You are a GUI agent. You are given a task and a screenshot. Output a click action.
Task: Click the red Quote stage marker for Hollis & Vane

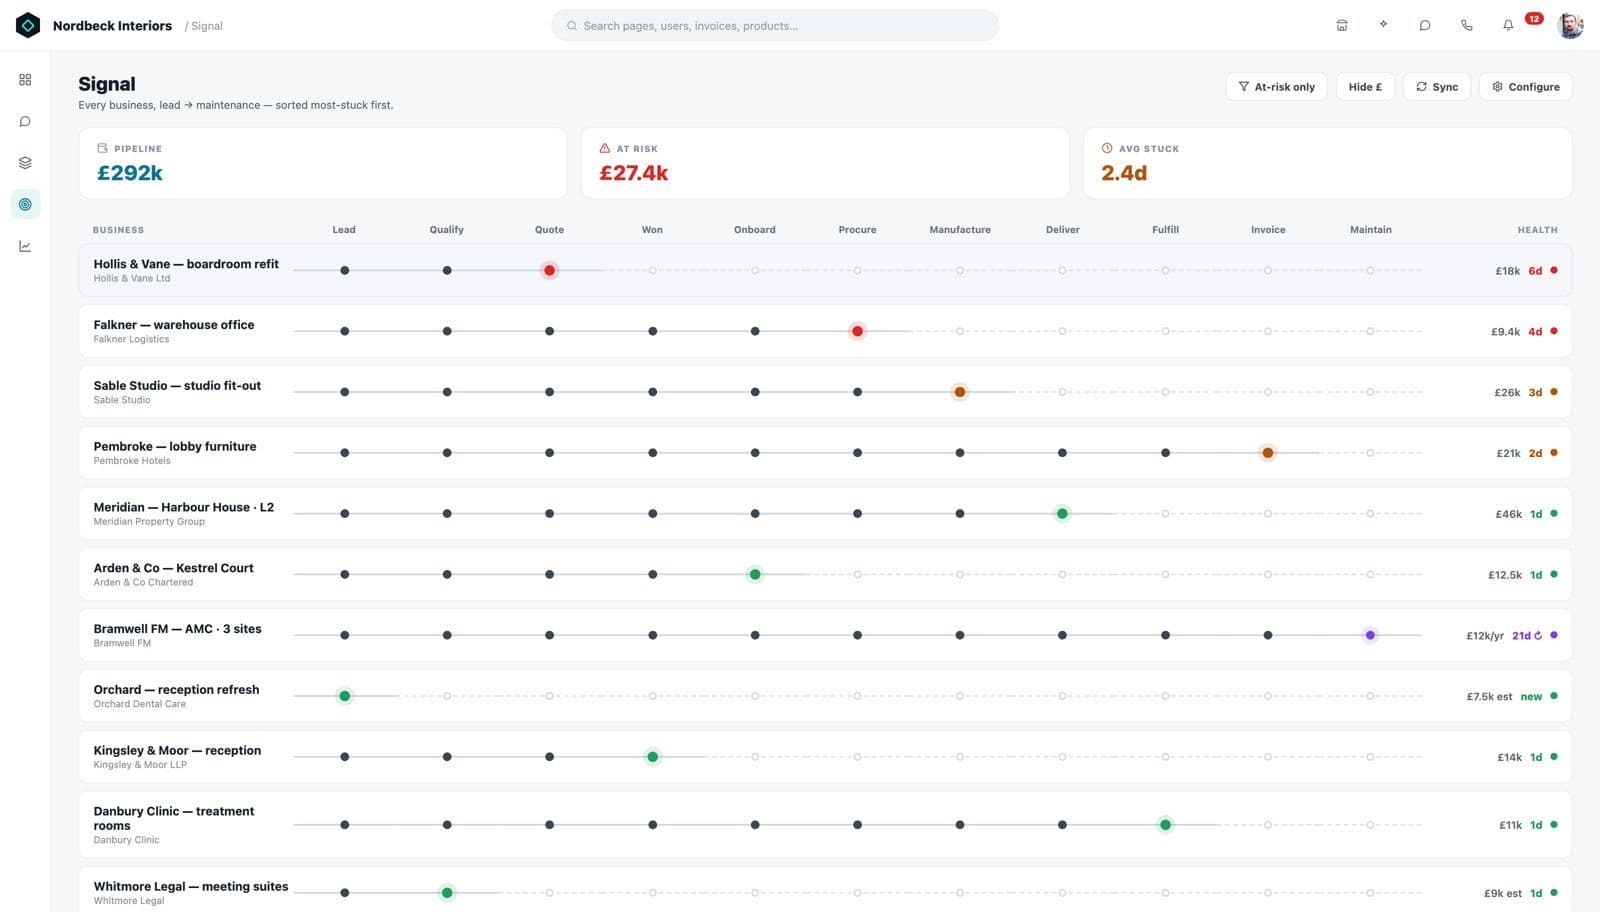549,270
